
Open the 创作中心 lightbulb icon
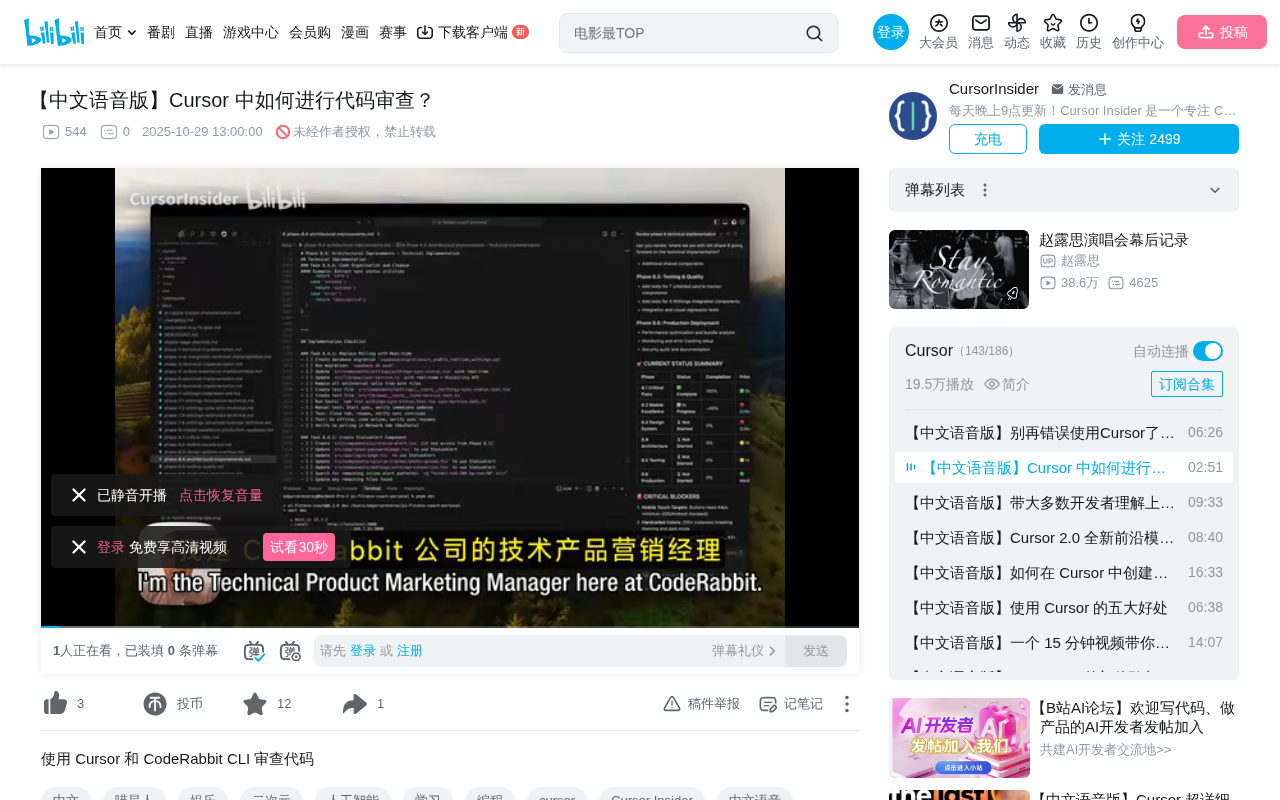click(x=1138, y=23)
